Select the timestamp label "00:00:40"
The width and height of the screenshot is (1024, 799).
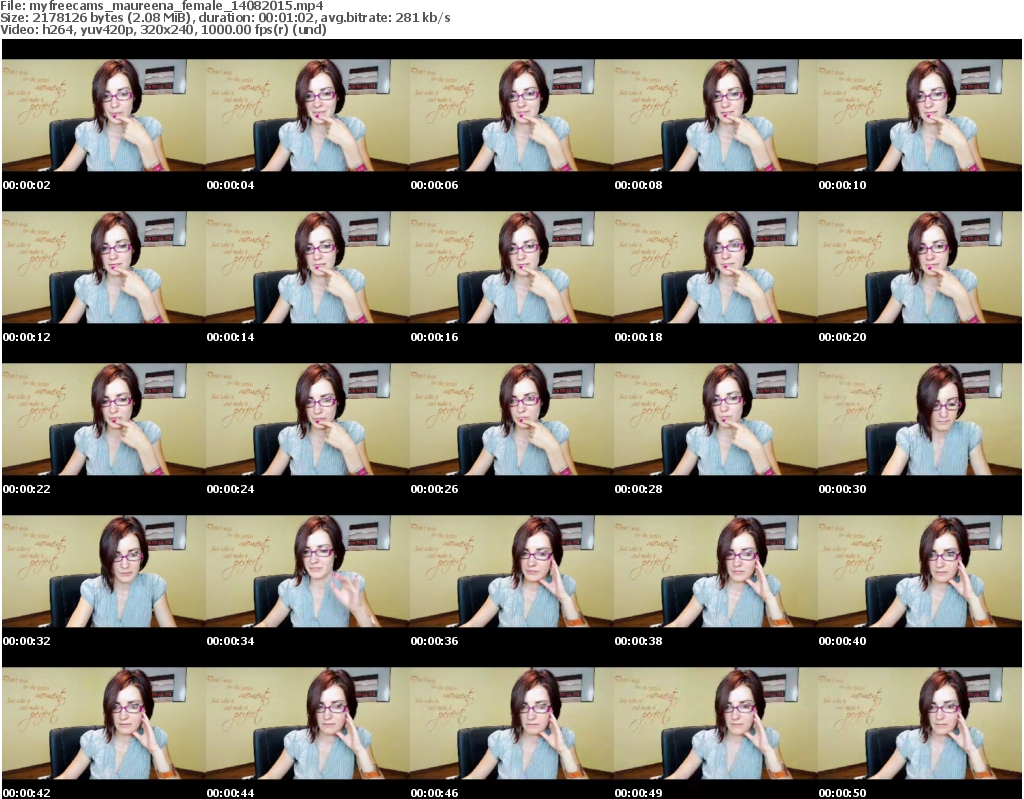tap(842, 641)
